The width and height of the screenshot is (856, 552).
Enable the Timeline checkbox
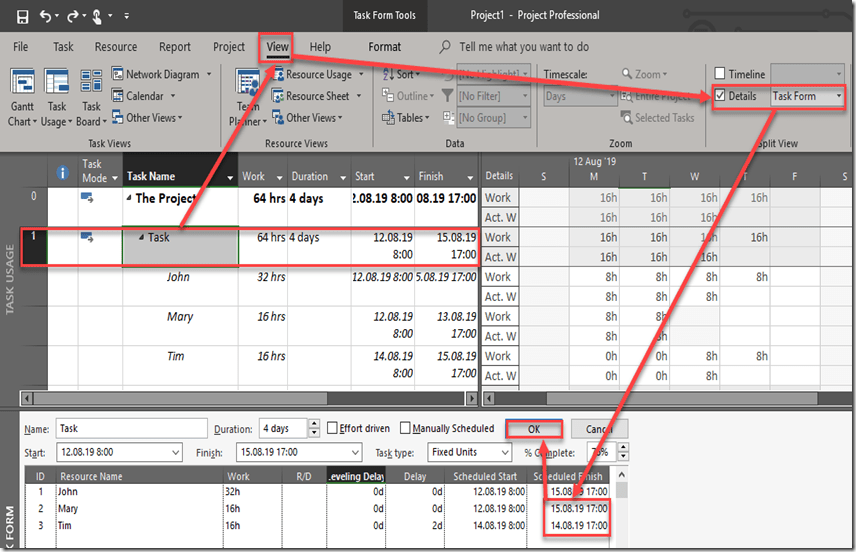[x=720, y=74]
